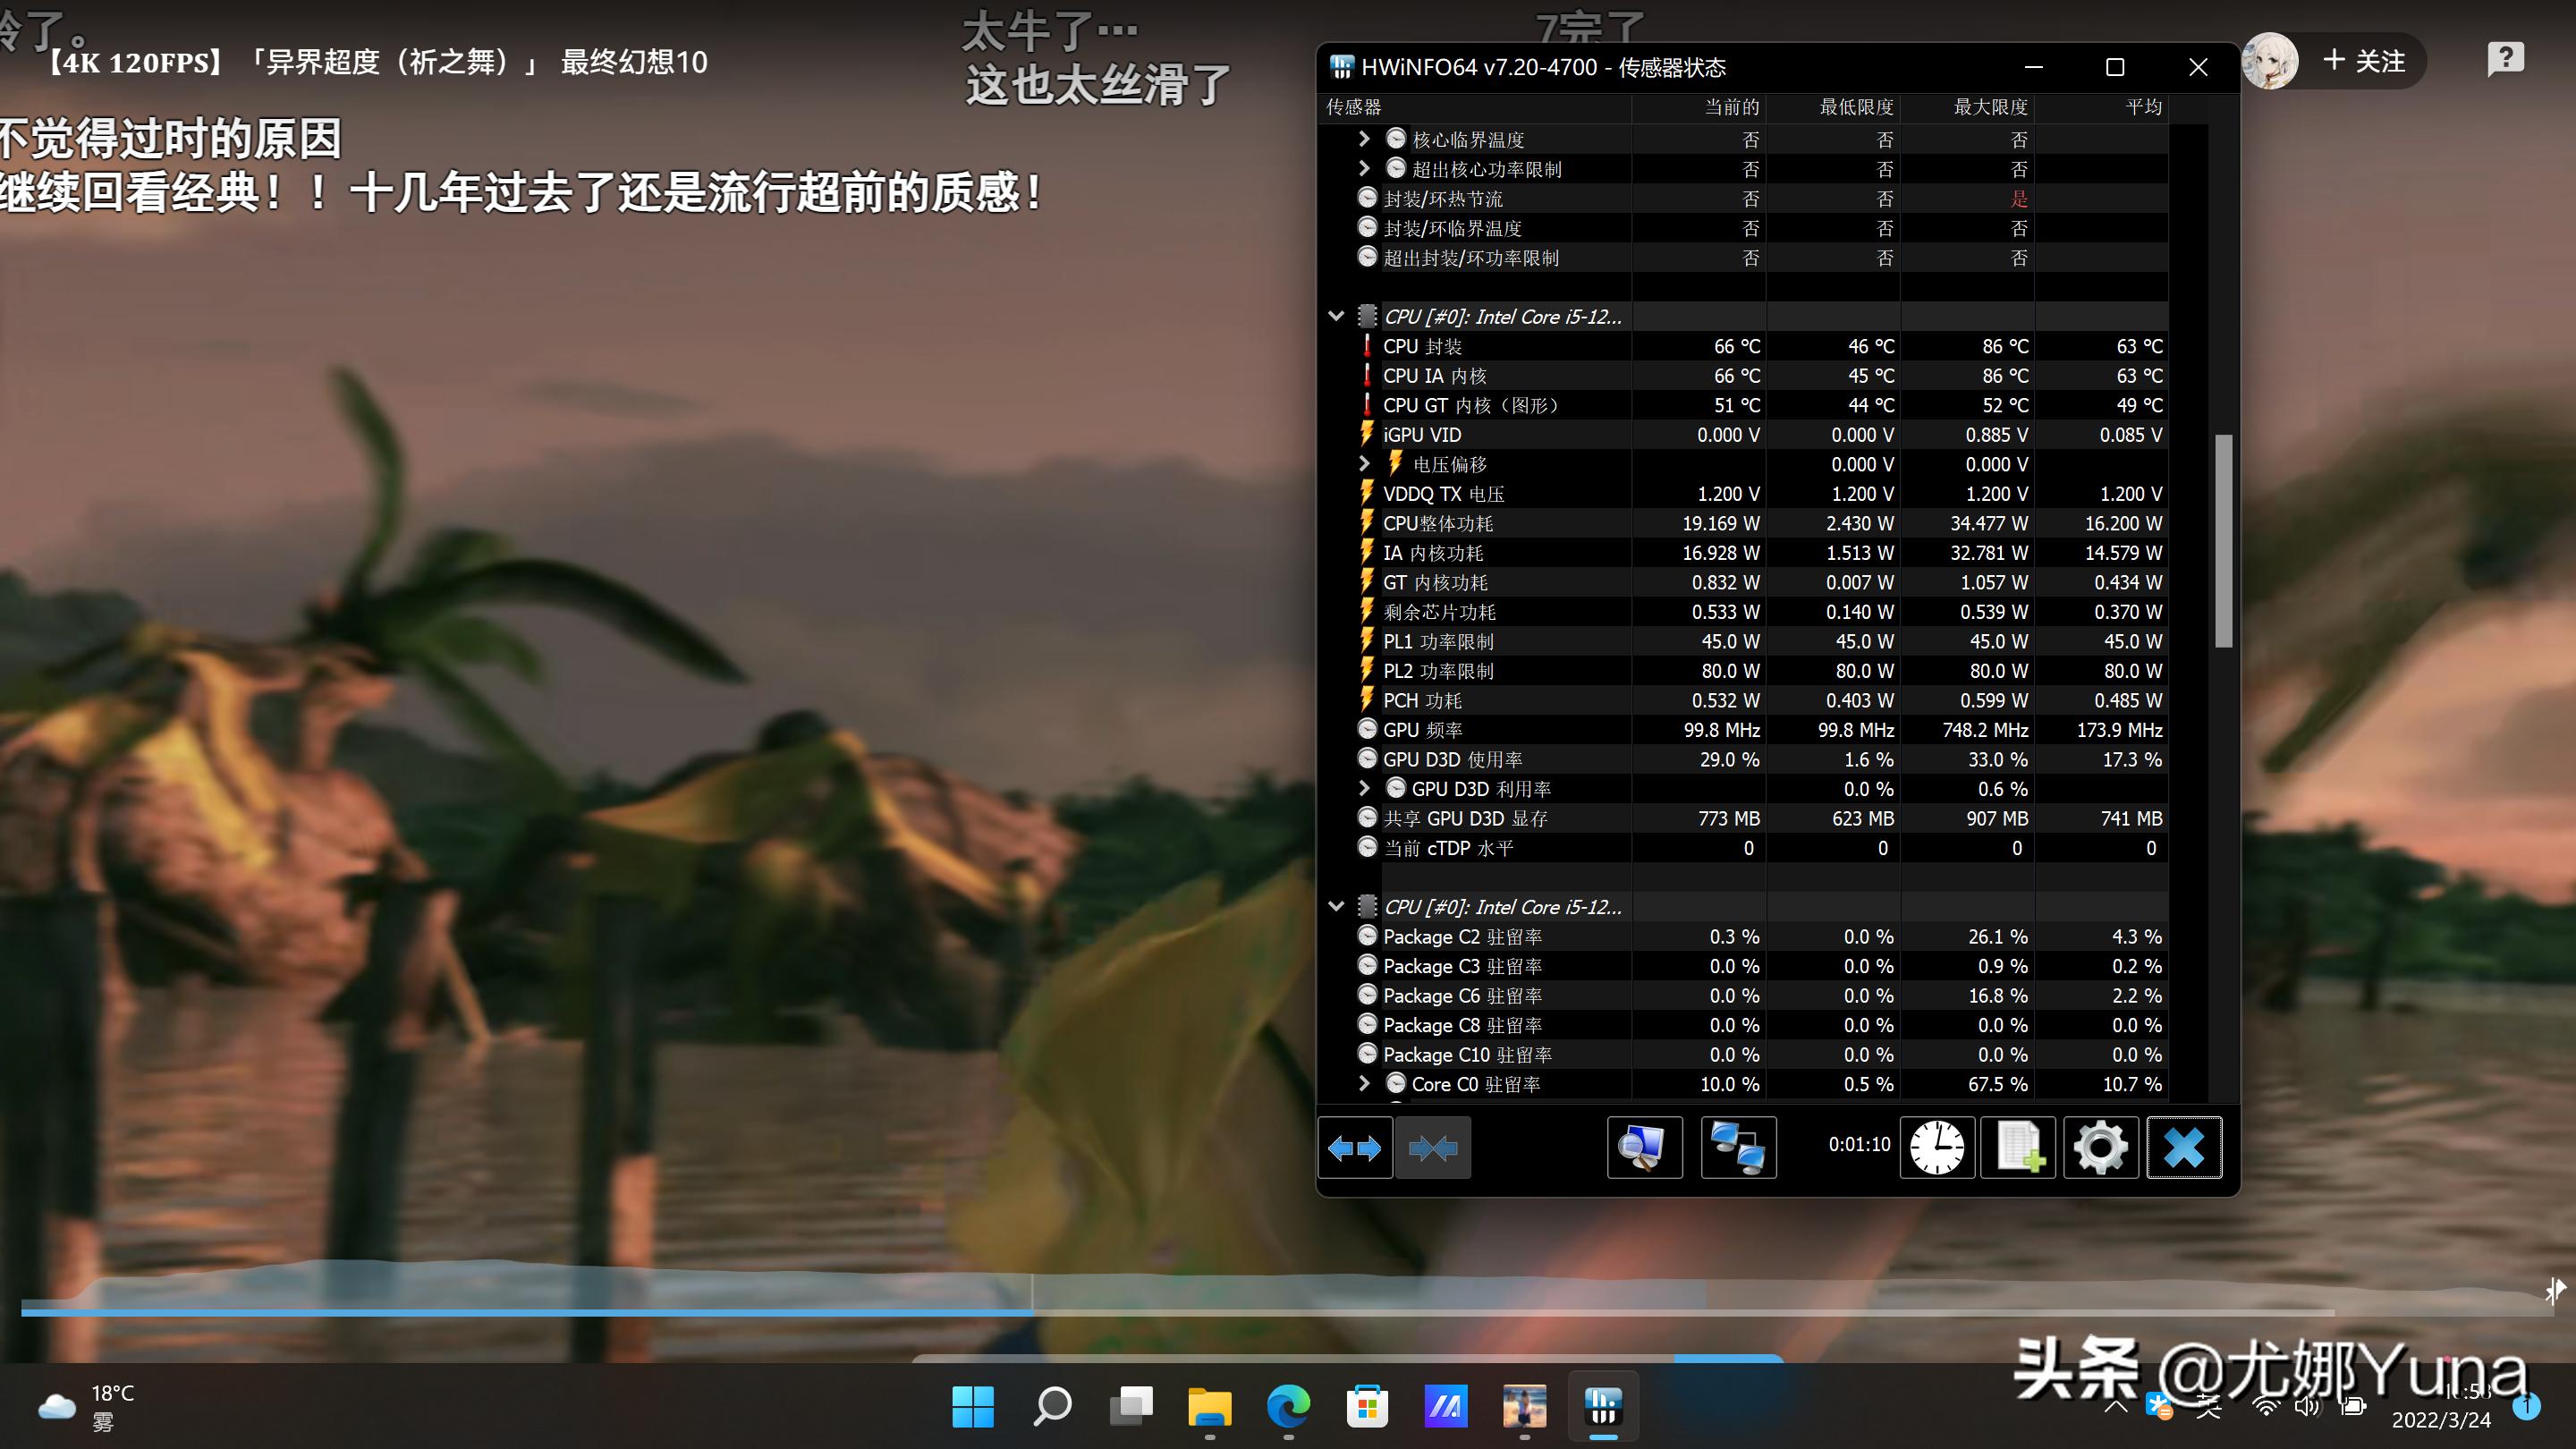Start logging with the report-file icon

pos(2018,1147)
